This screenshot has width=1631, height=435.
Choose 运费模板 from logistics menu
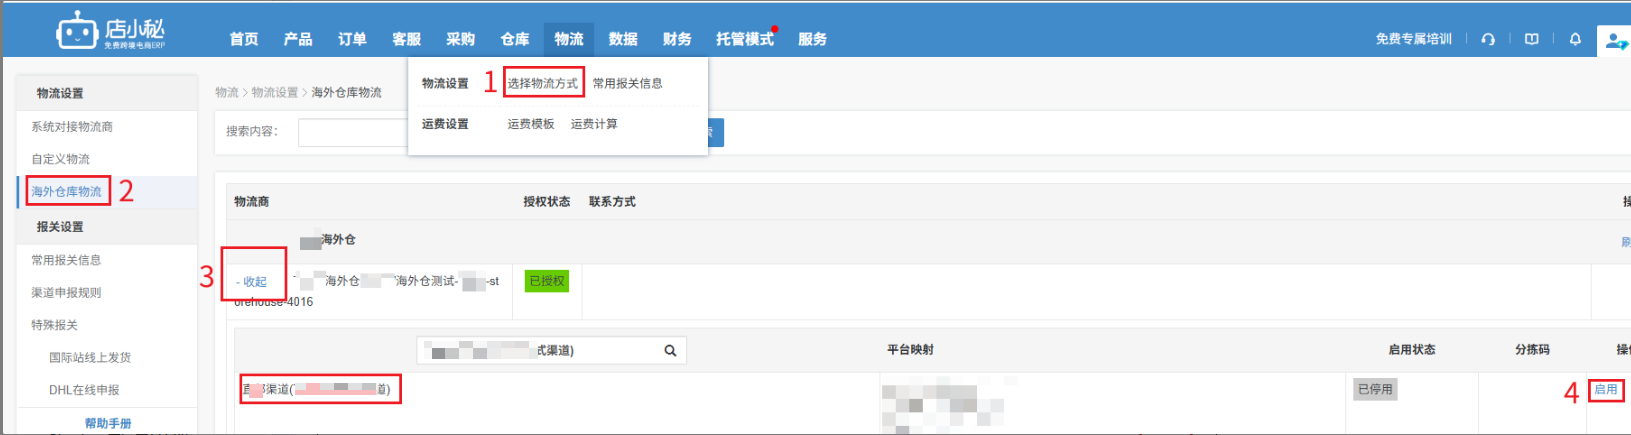[x=530, y=124]
